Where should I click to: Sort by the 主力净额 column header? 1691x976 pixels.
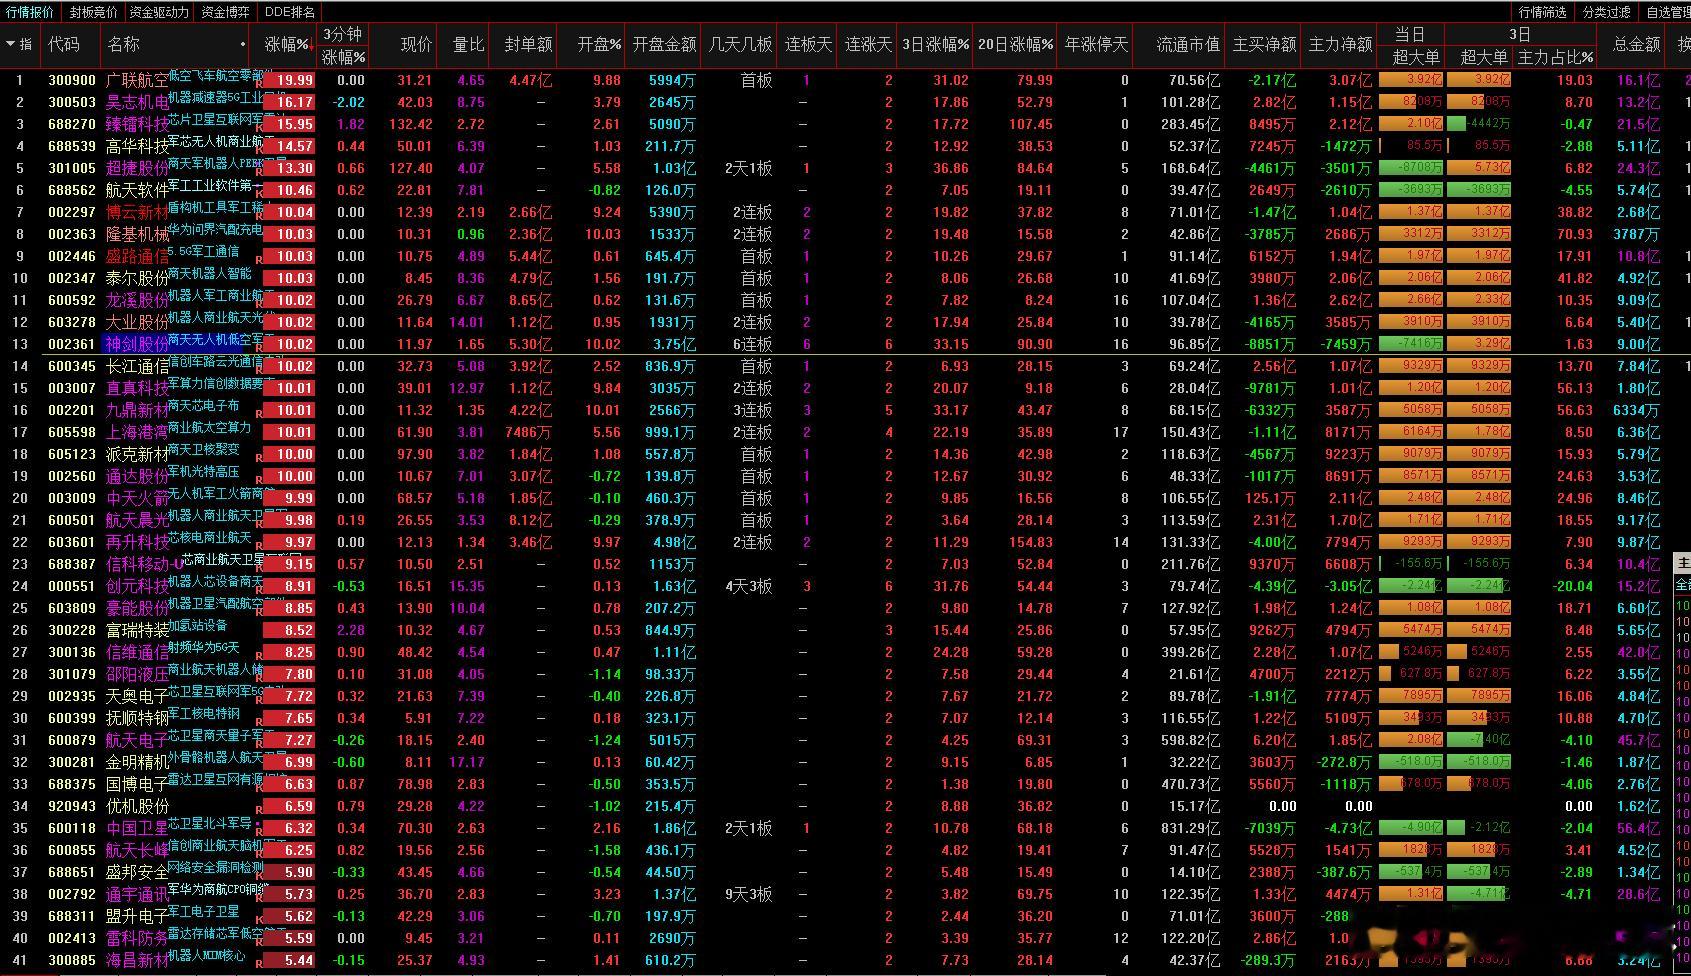coord(1340,45)
